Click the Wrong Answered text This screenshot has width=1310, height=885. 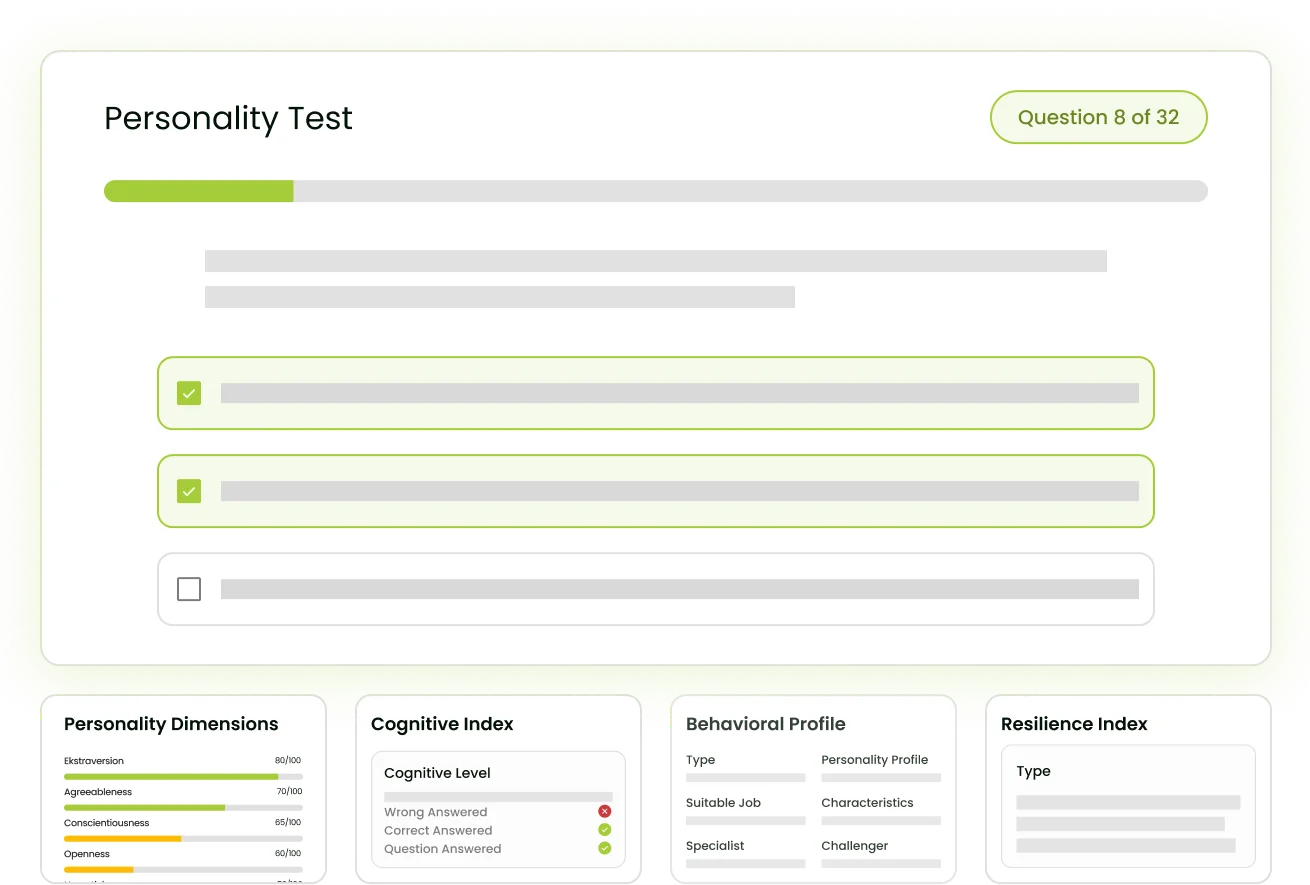click(x=436, y=812)
